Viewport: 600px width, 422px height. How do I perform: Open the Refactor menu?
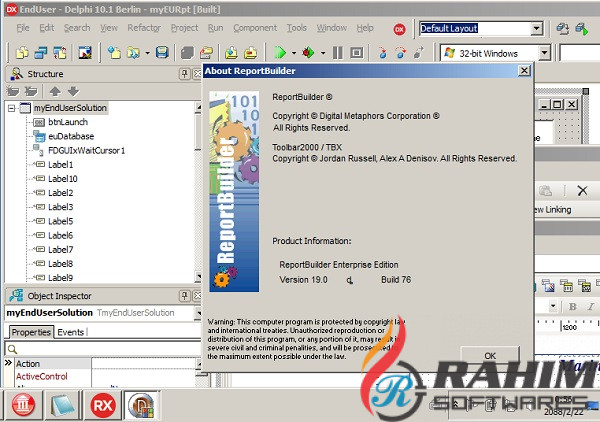pos(144,28)
